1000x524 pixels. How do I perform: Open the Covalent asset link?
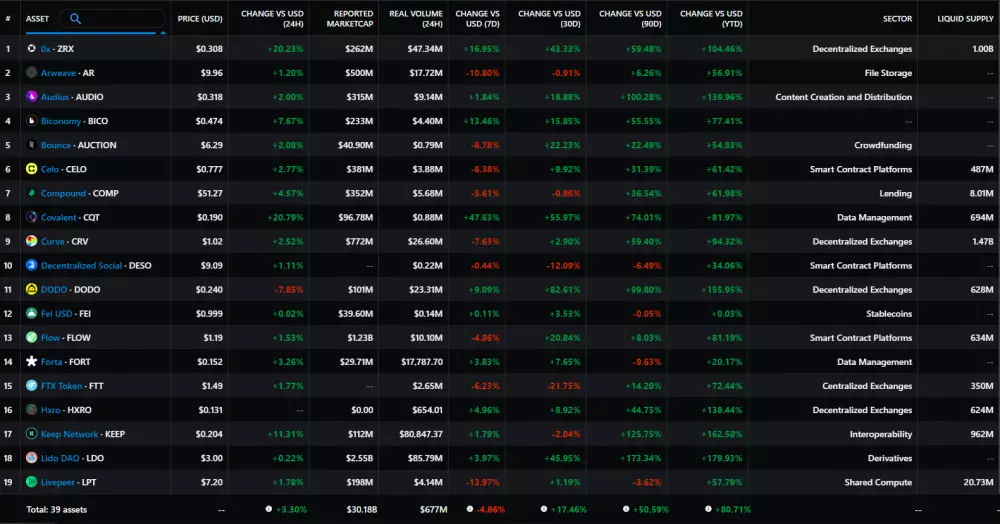(x=59, y=217)
